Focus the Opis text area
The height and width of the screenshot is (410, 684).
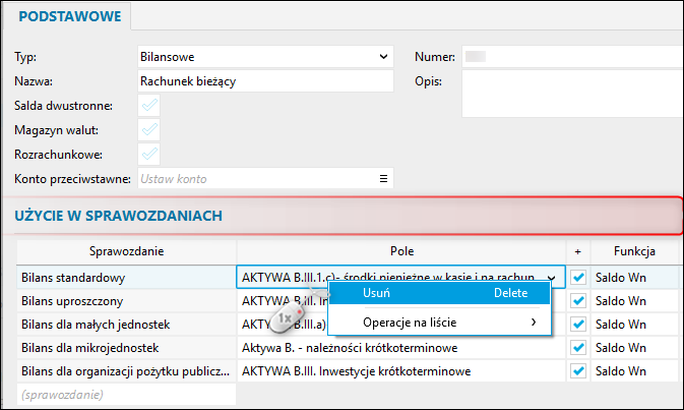(573, 94)
